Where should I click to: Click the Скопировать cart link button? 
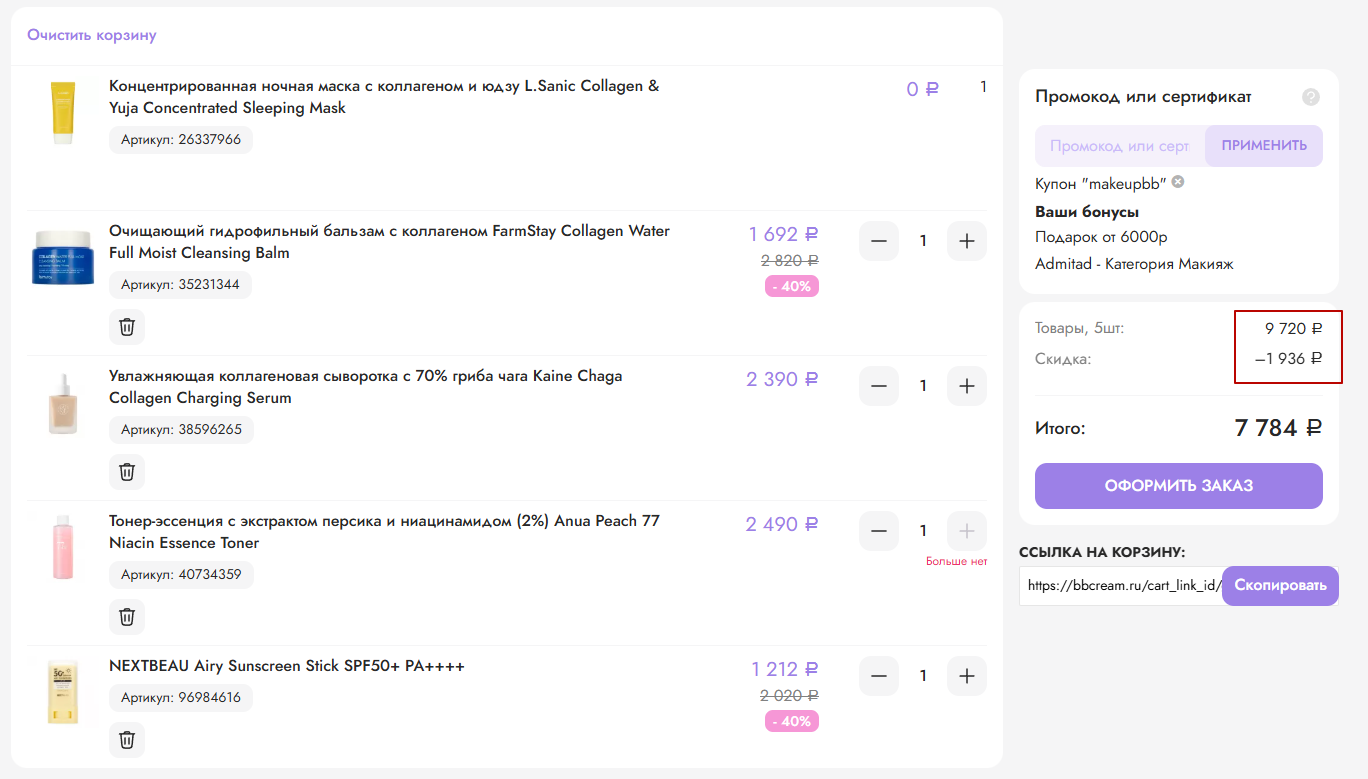click(1280, 586)
